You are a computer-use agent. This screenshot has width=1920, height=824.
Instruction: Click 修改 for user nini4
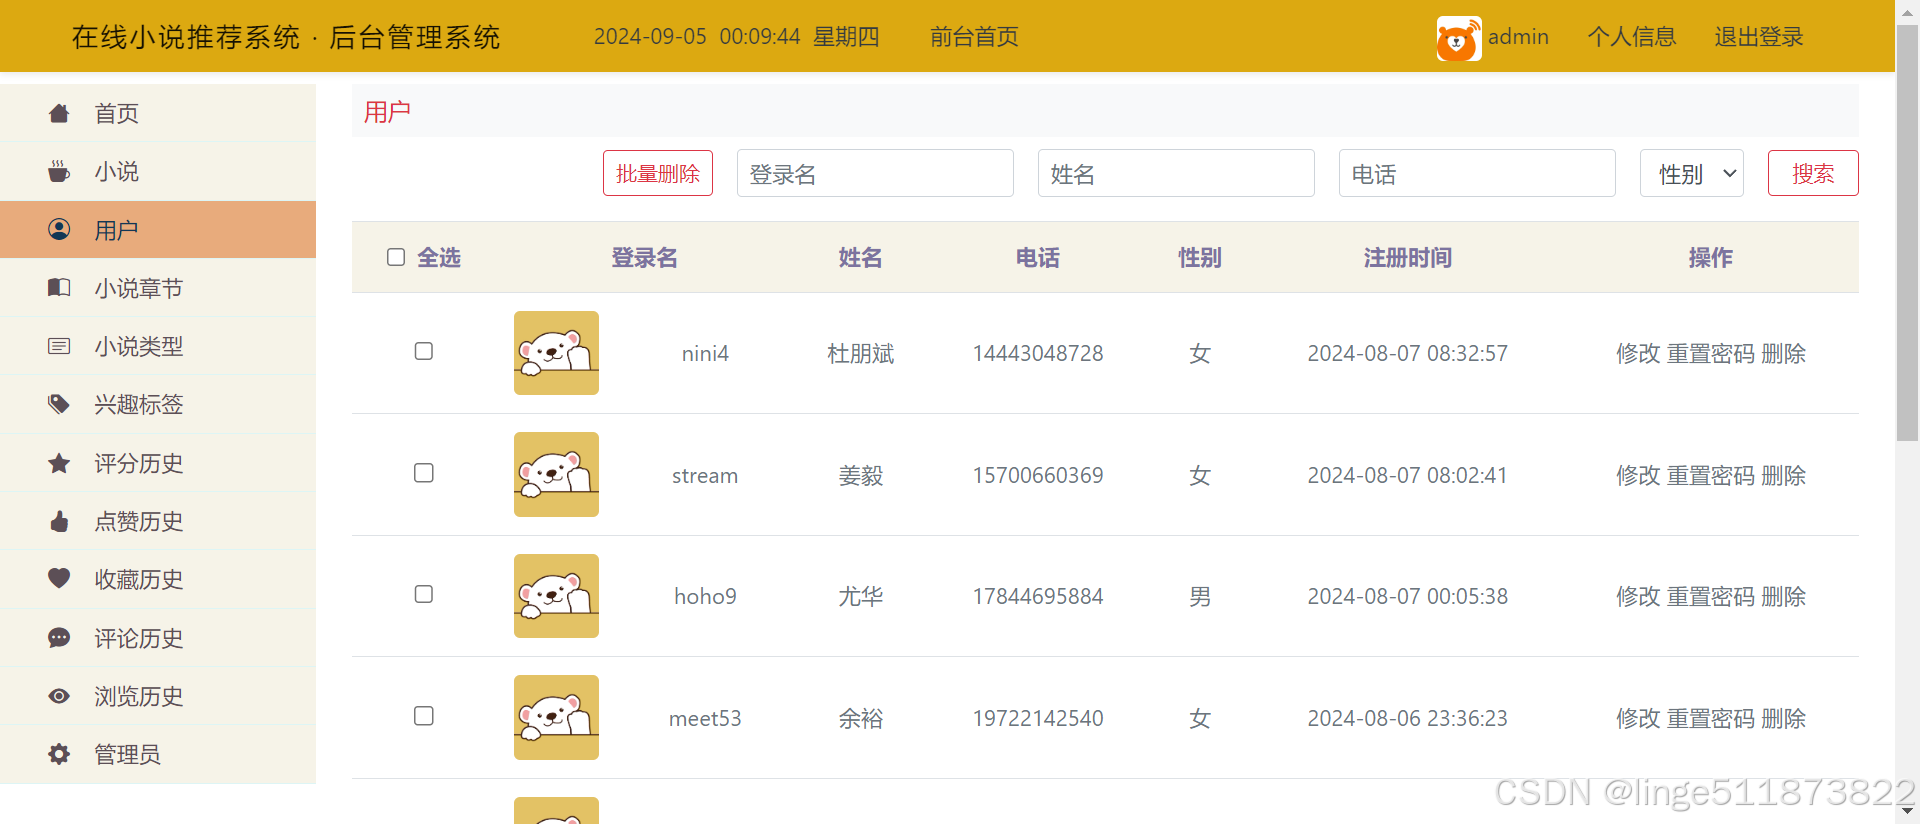[x=1638, y=353]
